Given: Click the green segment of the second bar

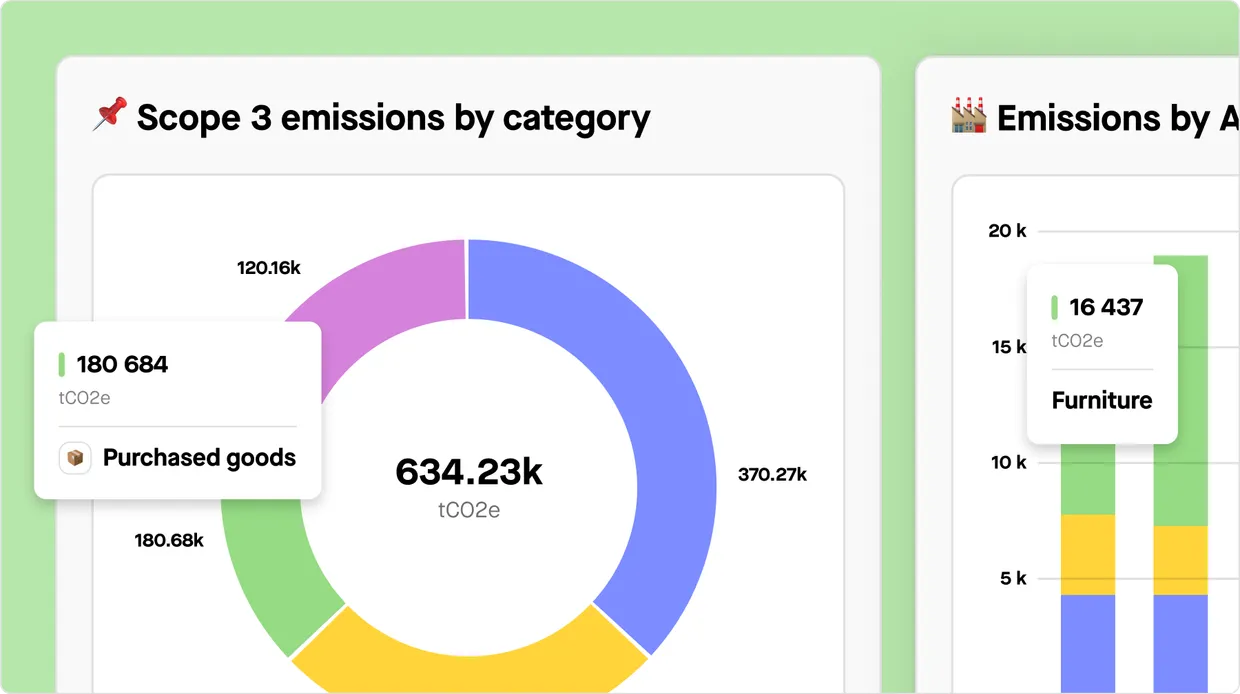Looking at the screenshot, I should (x=1181, y=390).
